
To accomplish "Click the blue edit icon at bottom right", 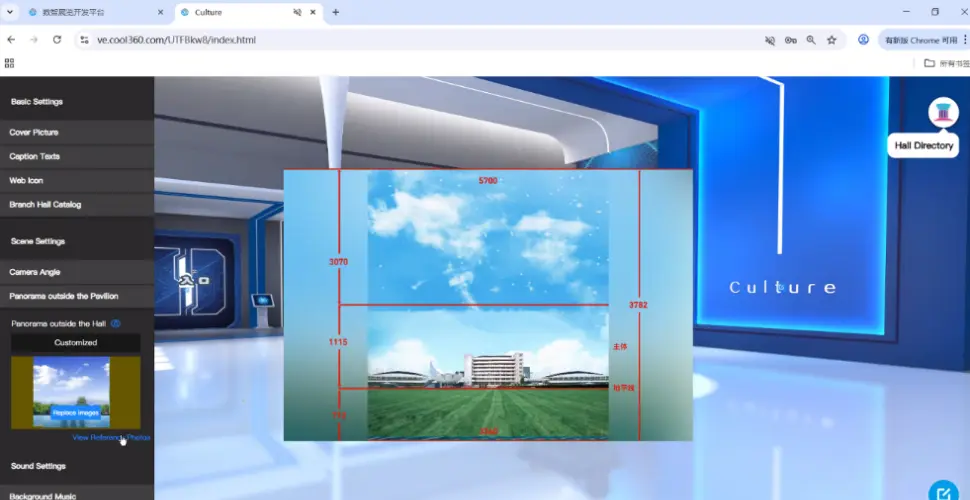I will [x=944, y=493].
